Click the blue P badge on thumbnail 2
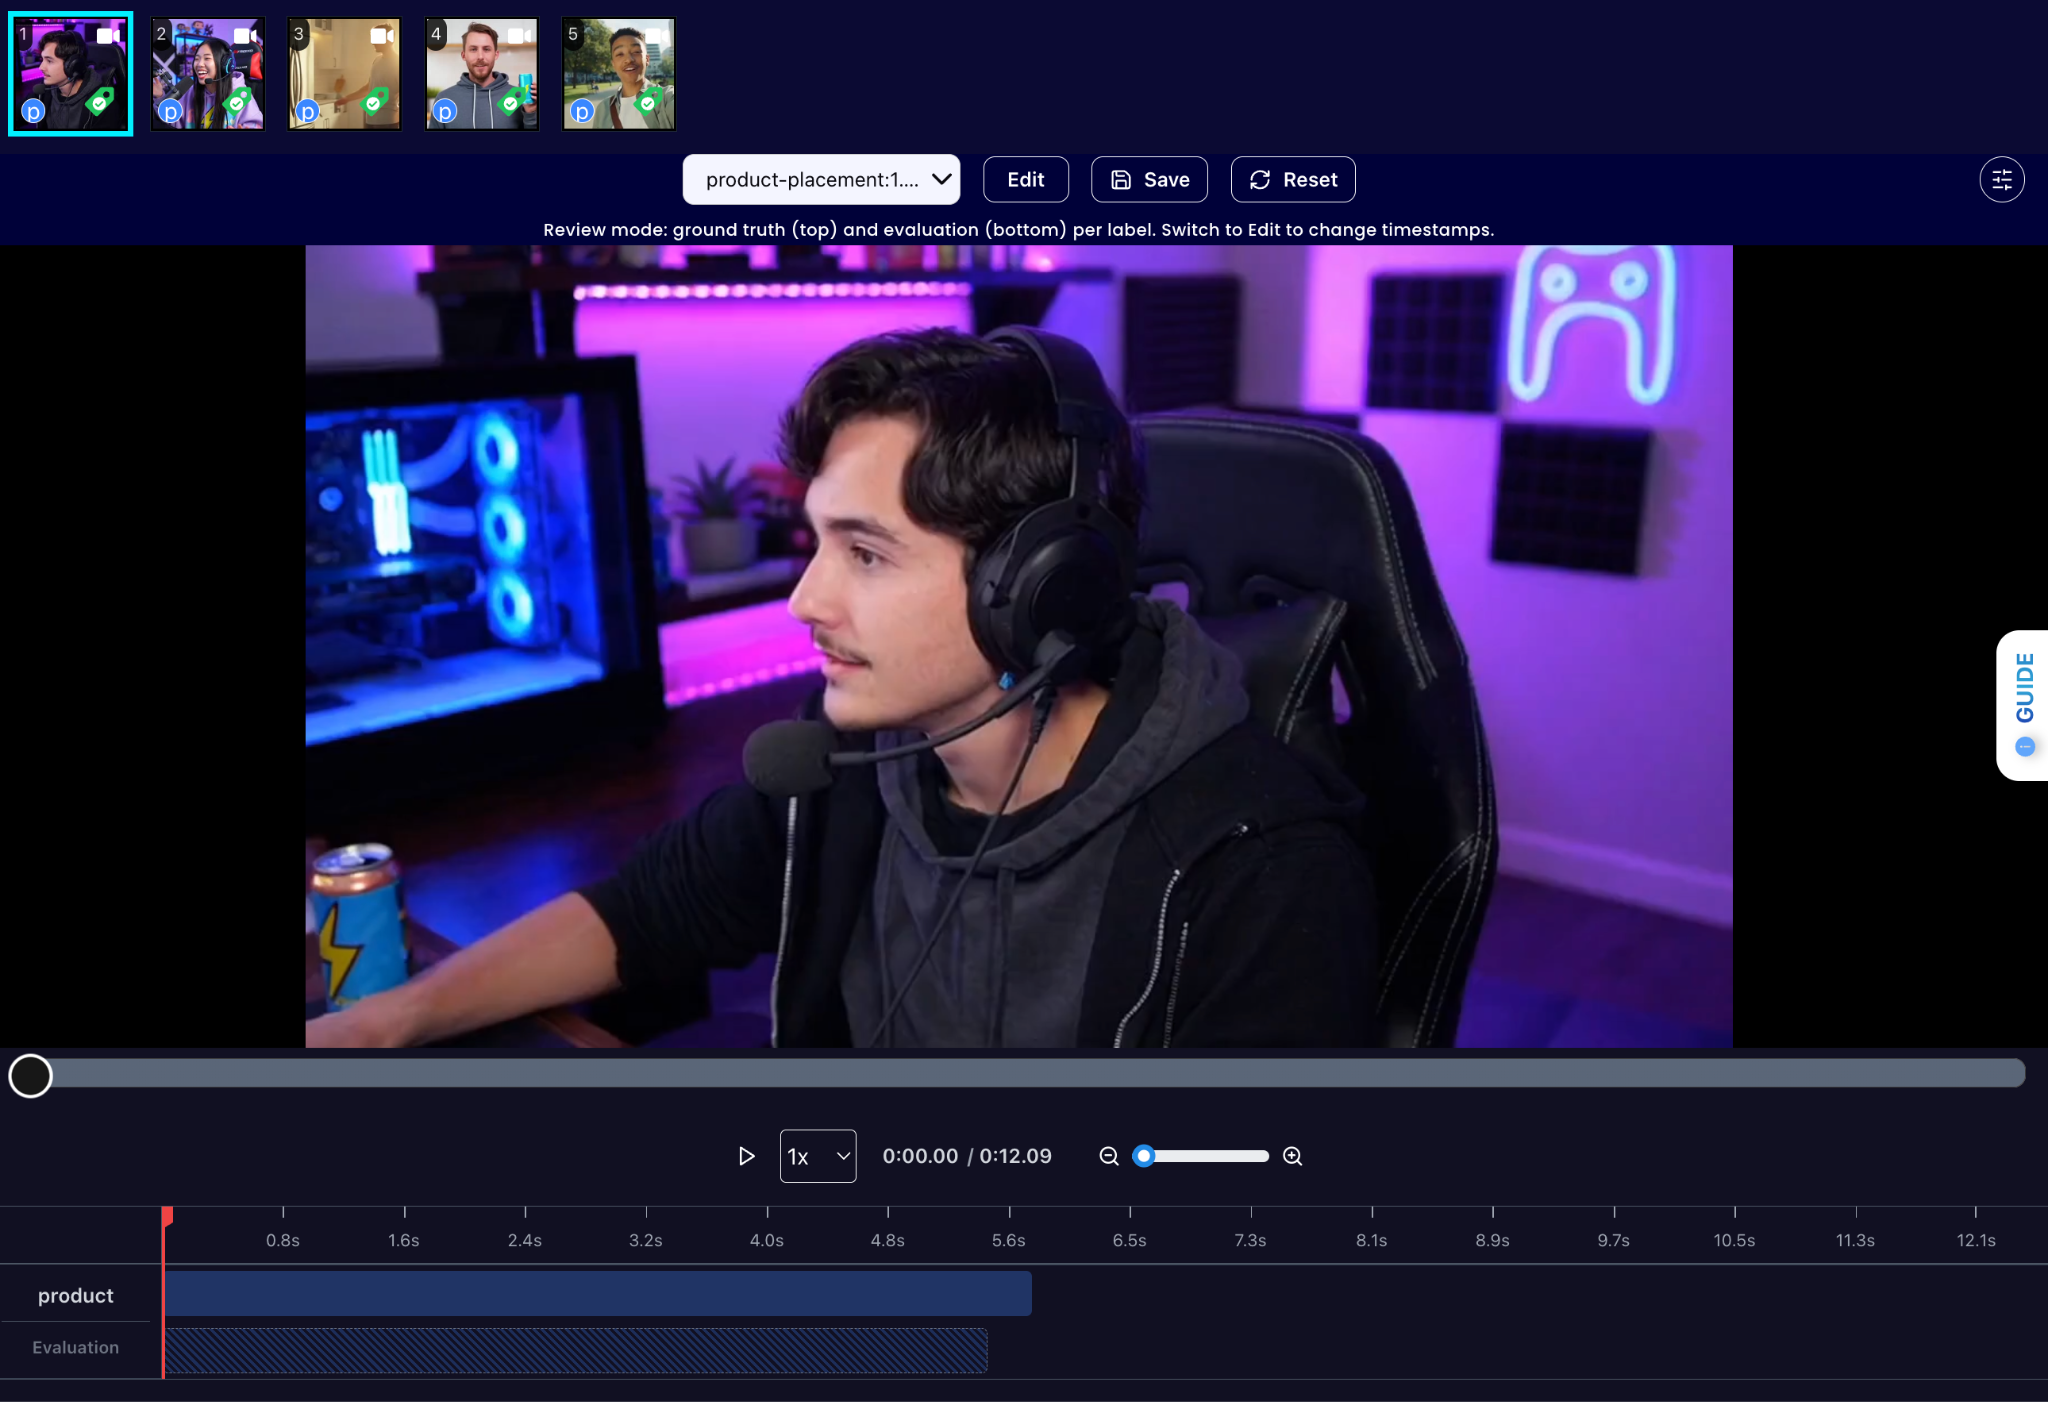This screenshot has height=1402, width=2048. (x=170, y=112)
